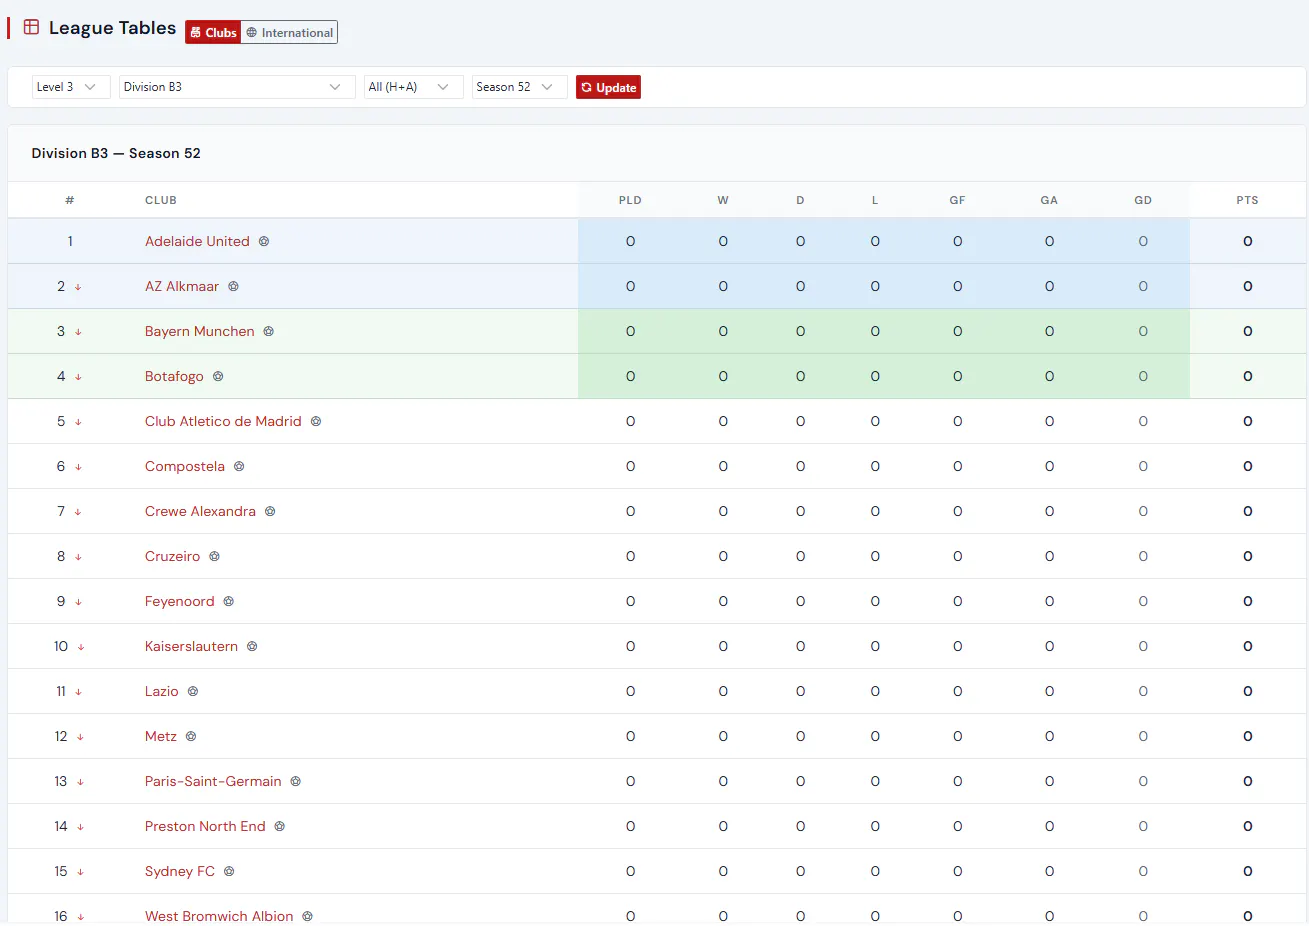
Task: Click the icon beside Preston North End
Action: point(280,826)
